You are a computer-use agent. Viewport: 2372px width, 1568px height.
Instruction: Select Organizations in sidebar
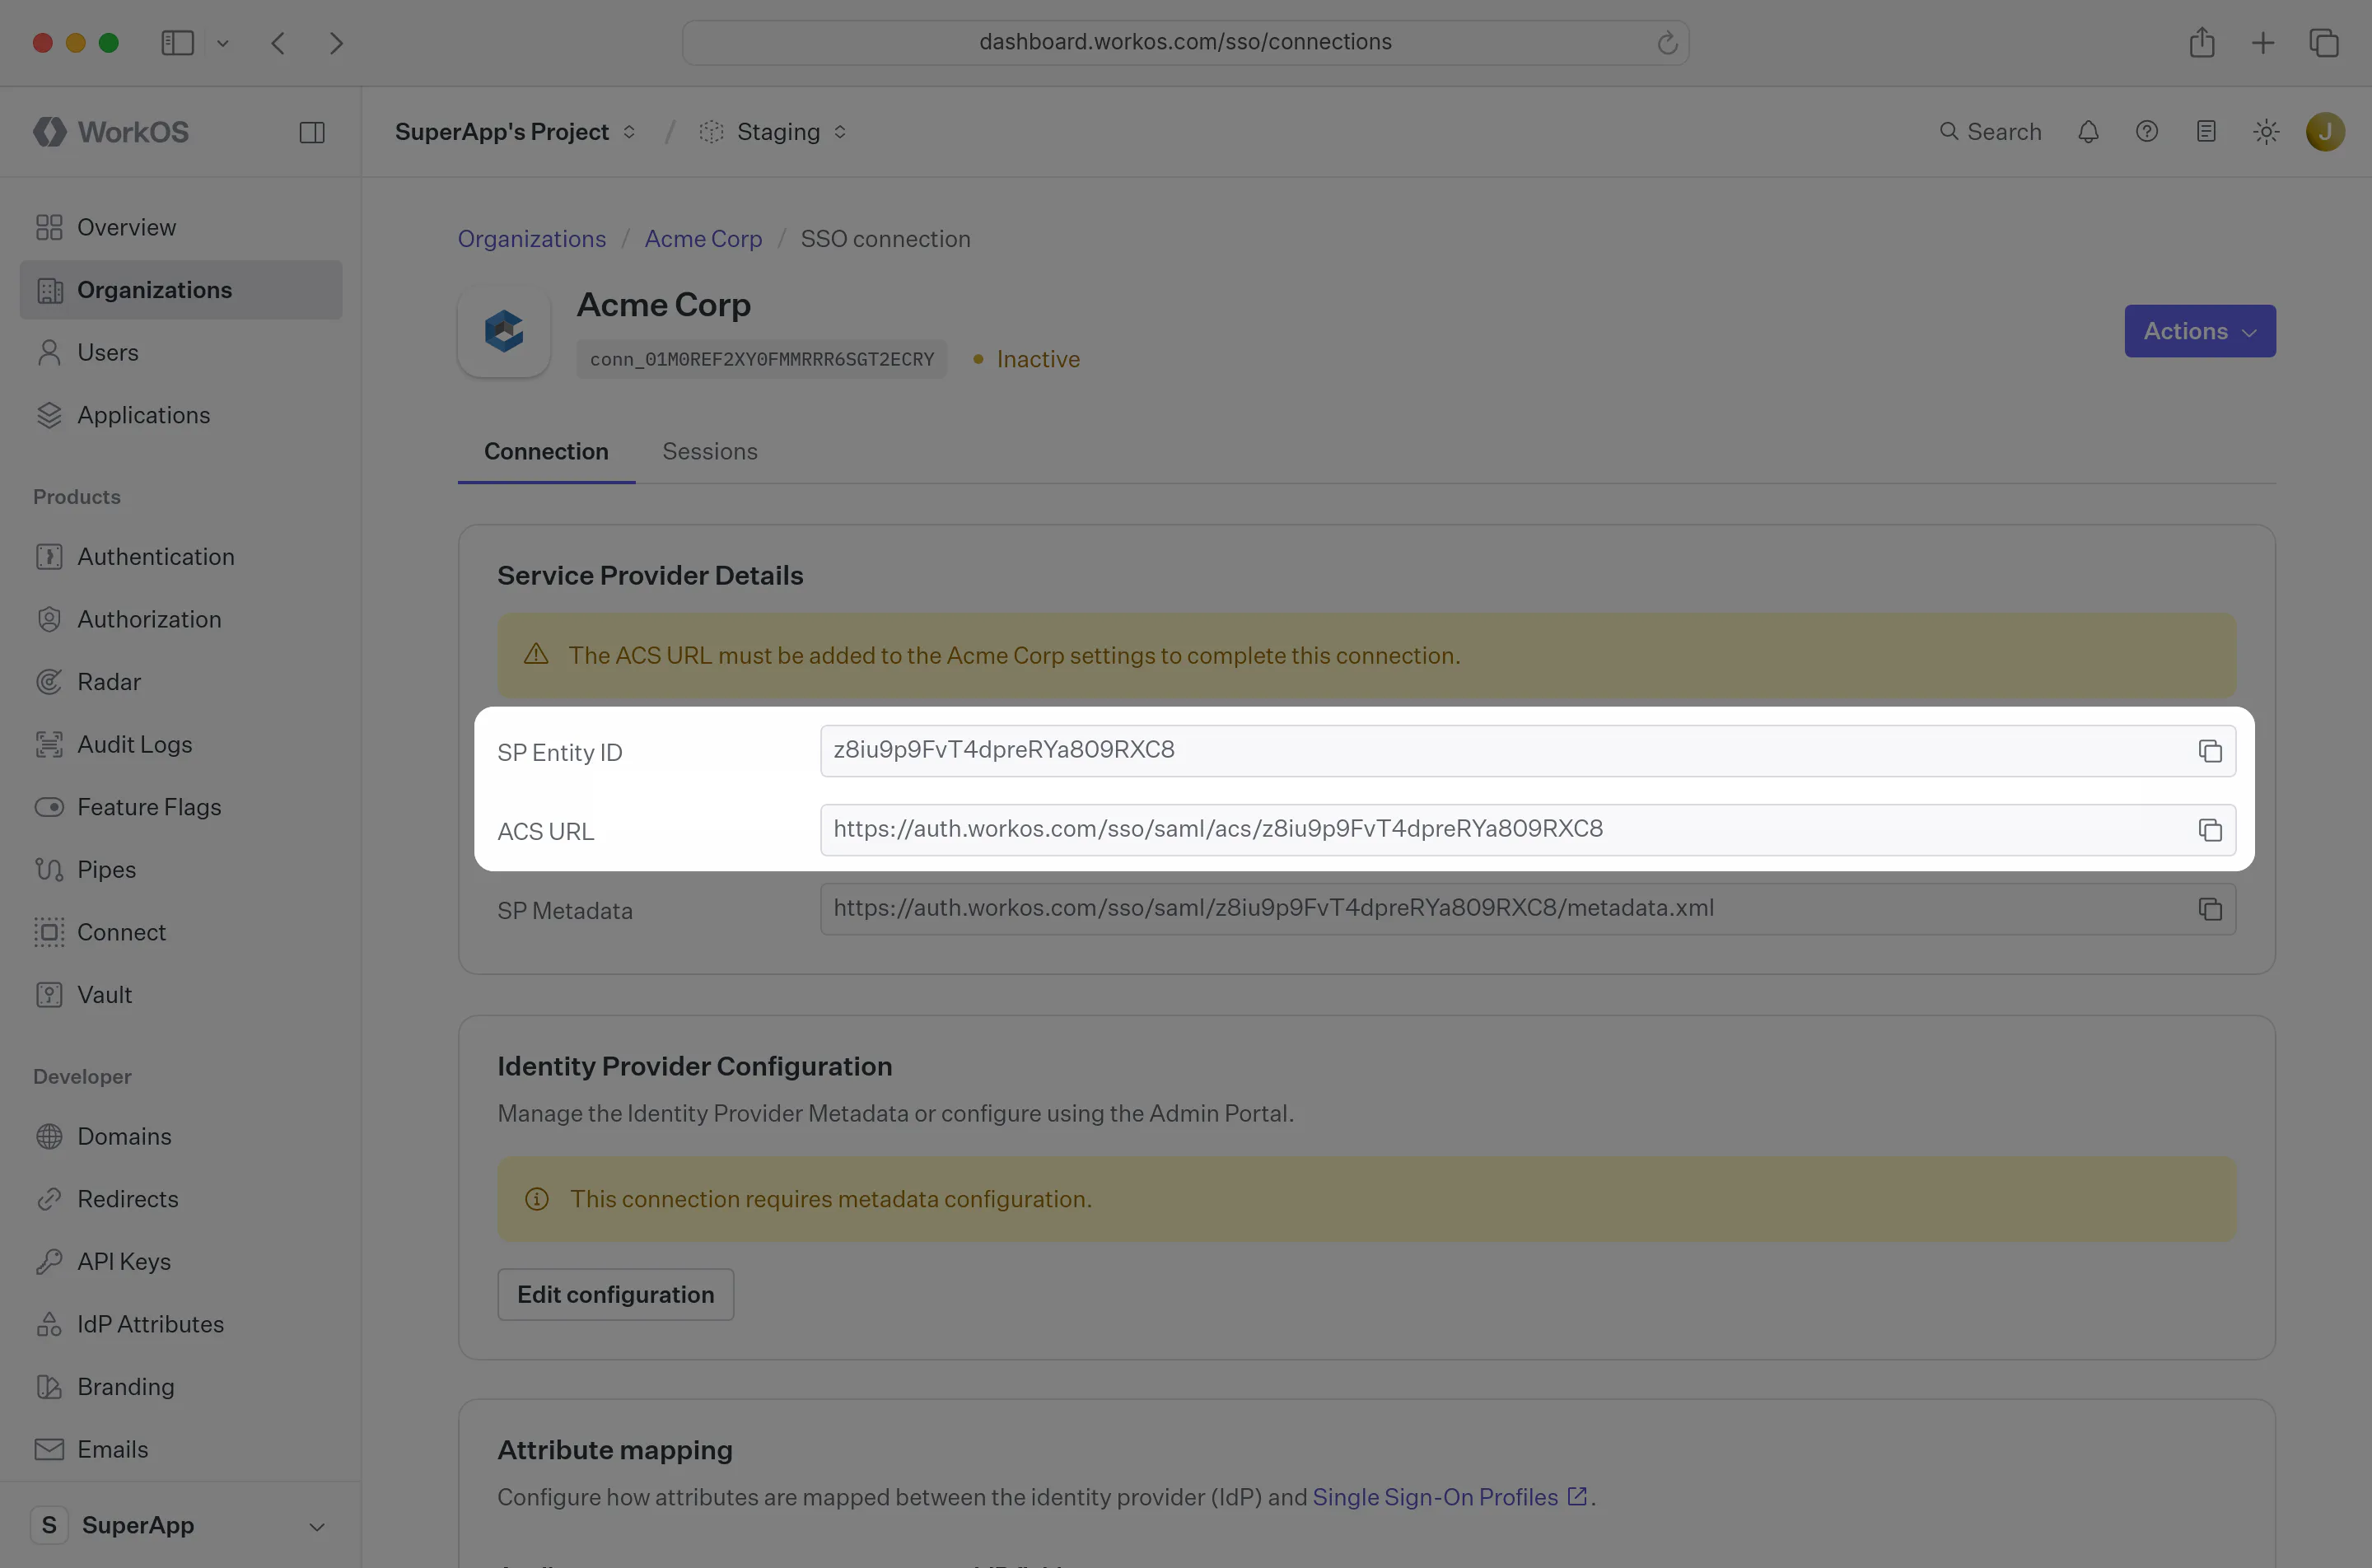[x=181, y=290]
